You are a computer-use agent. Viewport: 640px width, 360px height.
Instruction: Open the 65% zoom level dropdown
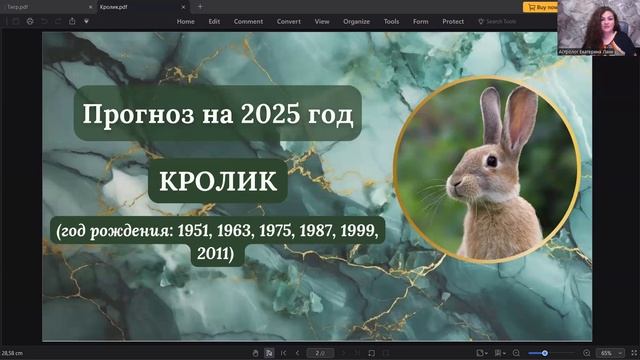610,353
